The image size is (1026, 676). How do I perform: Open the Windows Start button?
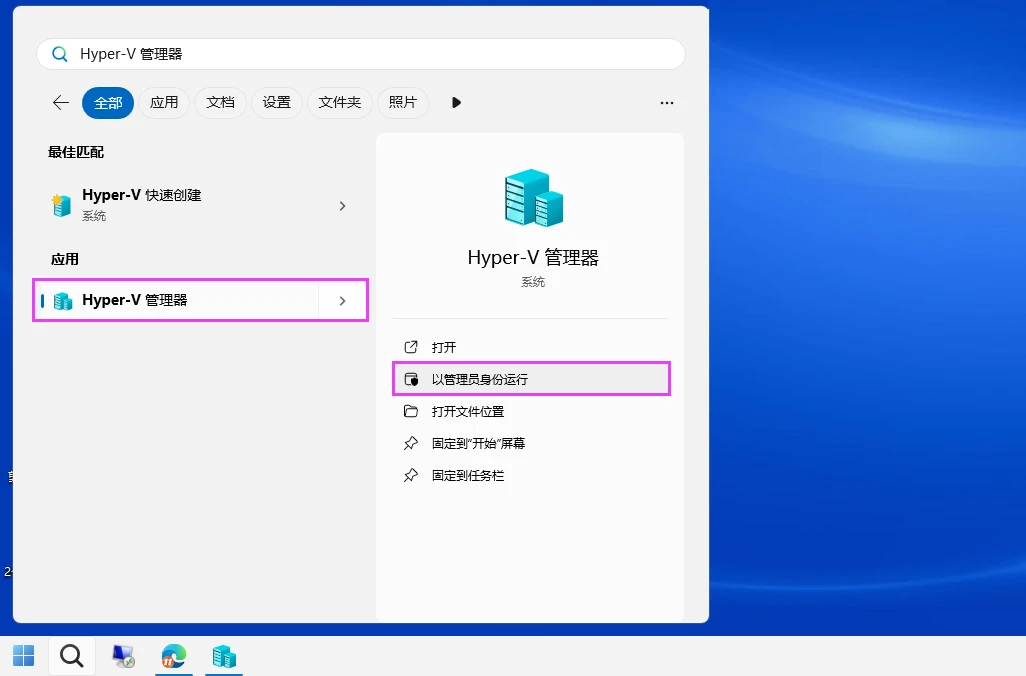pyautogui.click(x=24, y=656)
